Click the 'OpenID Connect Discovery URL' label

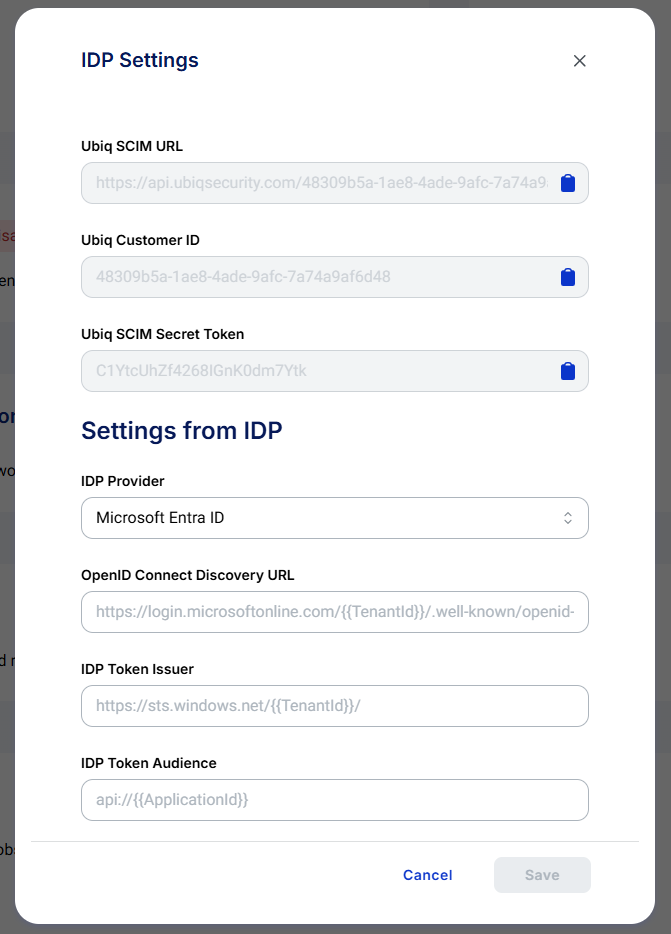(x=188, y=575)
